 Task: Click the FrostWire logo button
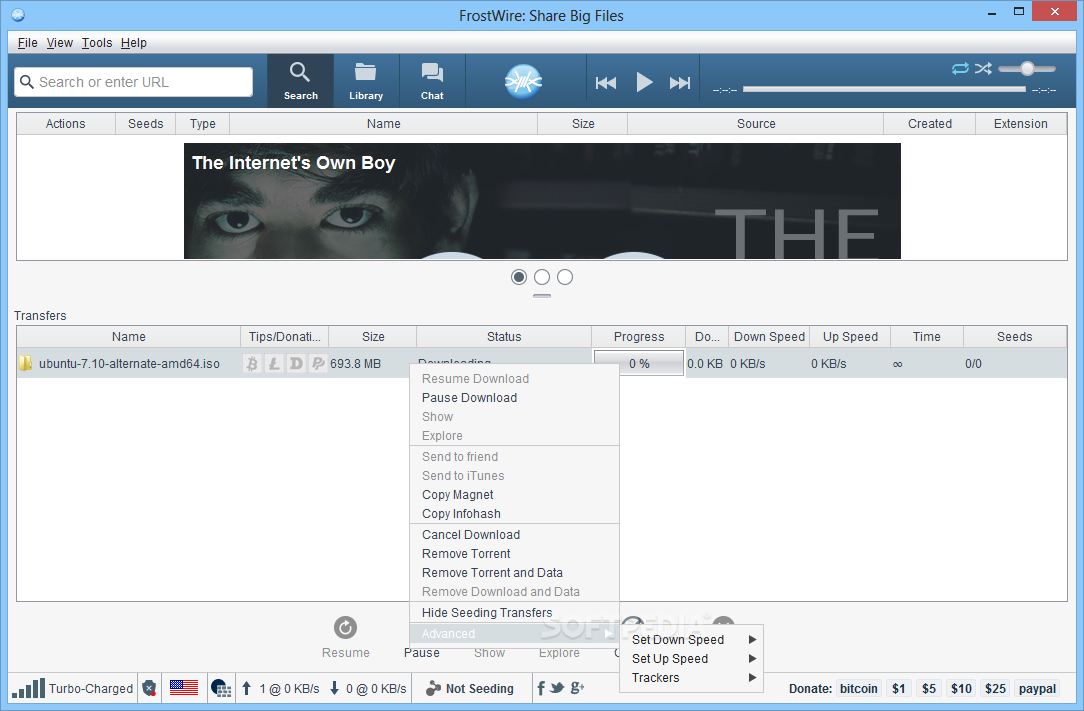click(523, 82)
